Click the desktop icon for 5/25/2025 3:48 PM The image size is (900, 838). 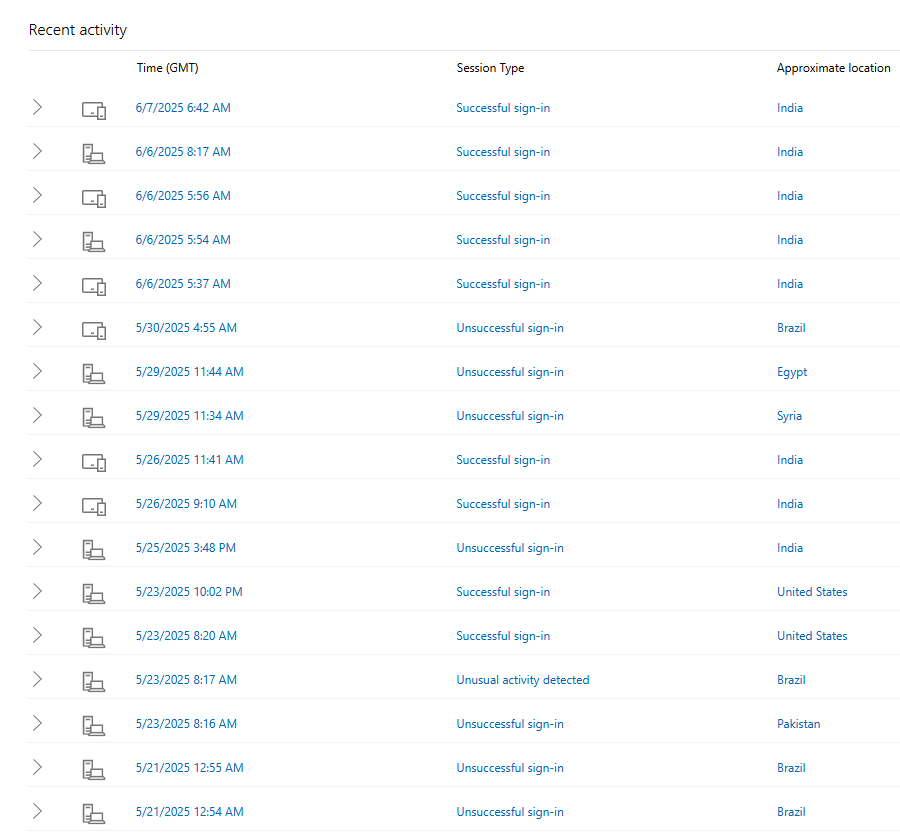pos(94,550)
